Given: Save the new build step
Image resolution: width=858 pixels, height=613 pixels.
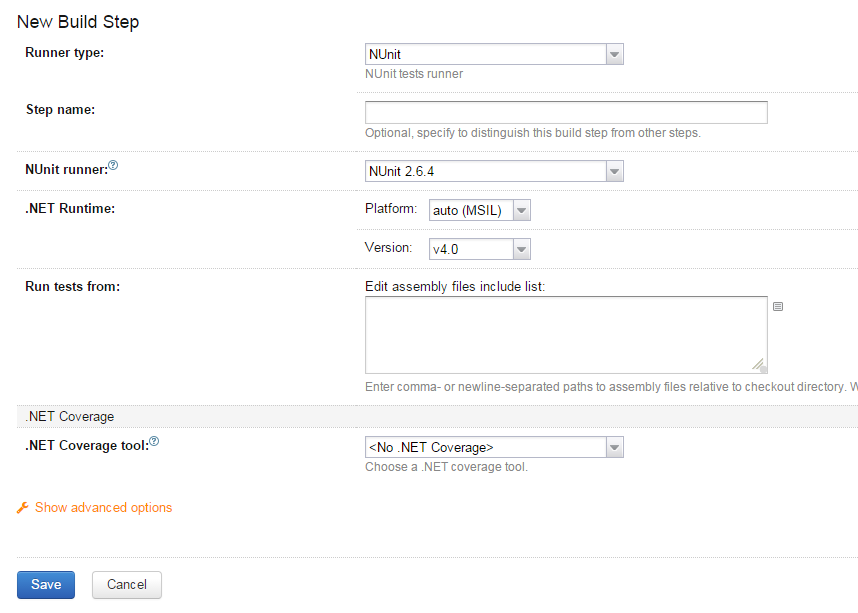Looking at the screenshot, I should click(45, 584).
